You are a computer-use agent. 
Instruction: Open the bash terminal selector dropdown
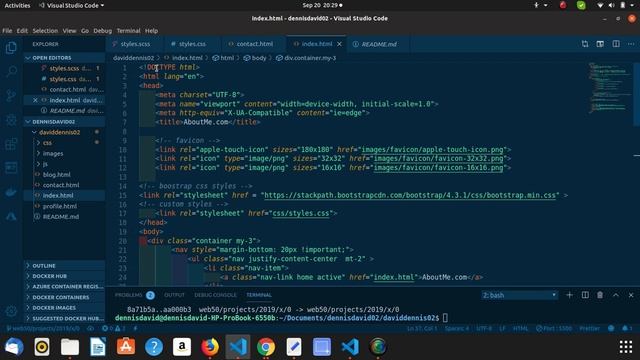pyautogui.click(x=519, y=295)
